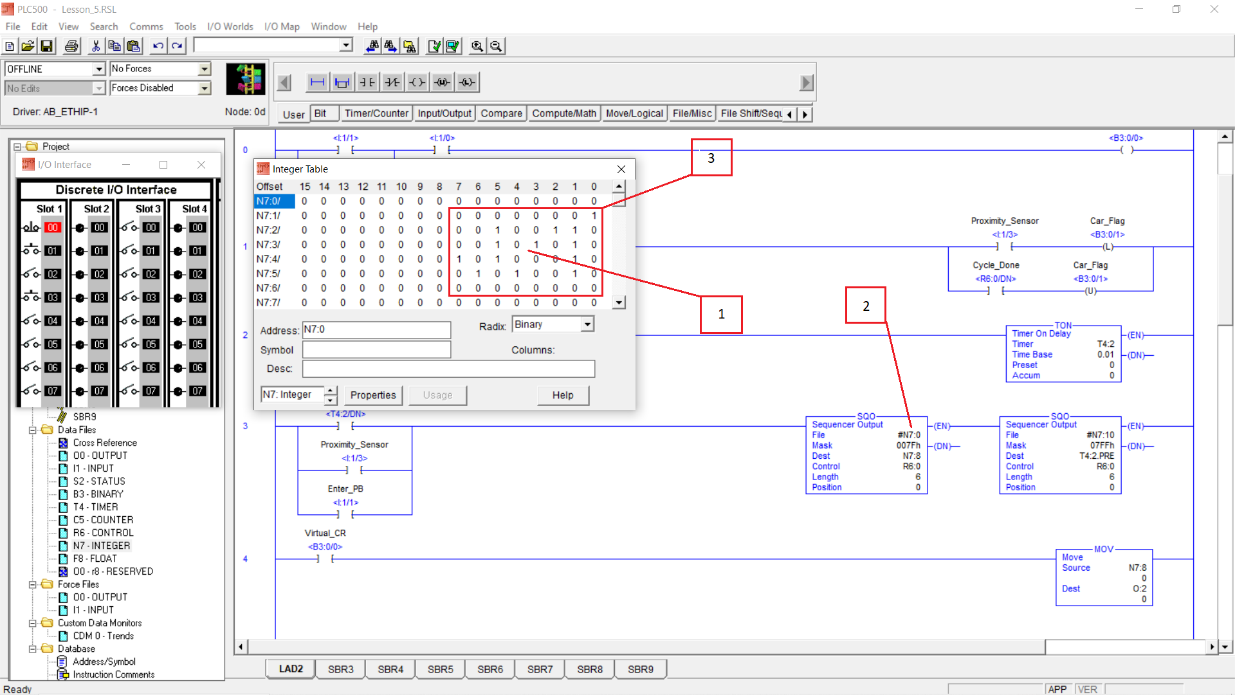This screenshot has width=1235, height=695.
Task: Open the I/O Worlds menu
Action: [230, 27]
